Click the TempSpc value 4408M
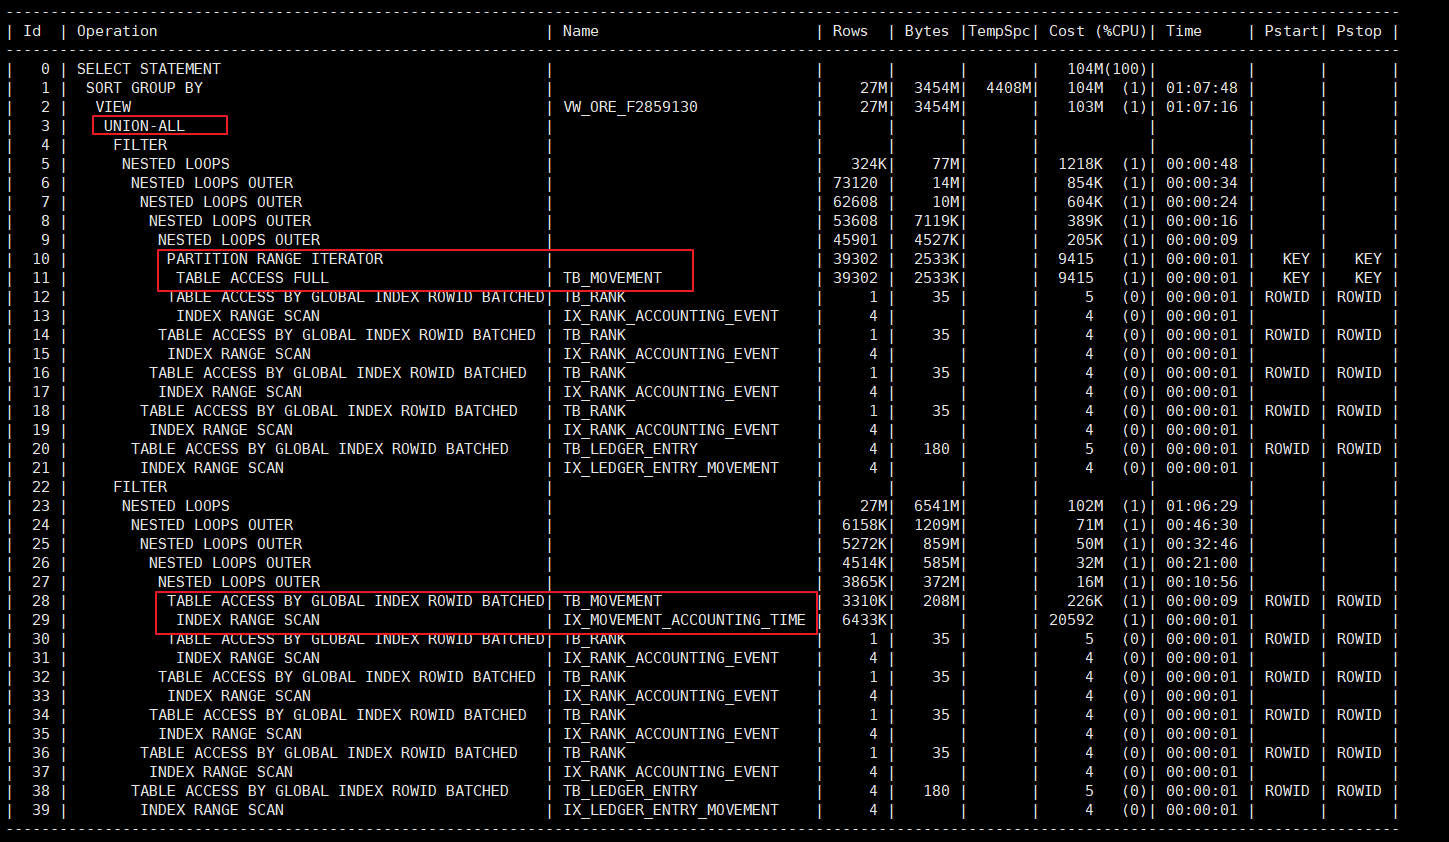This screenshot has width=1449, height=842. (x=1009, y=88)
